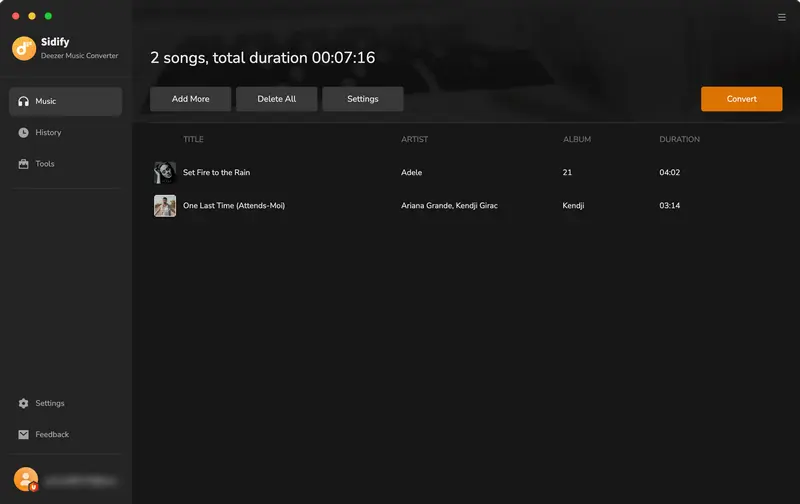This screenshot has height=504, width=800.
Task: Select the Music sidebar item
Action: pyautogui.click(x=65, y=101)
